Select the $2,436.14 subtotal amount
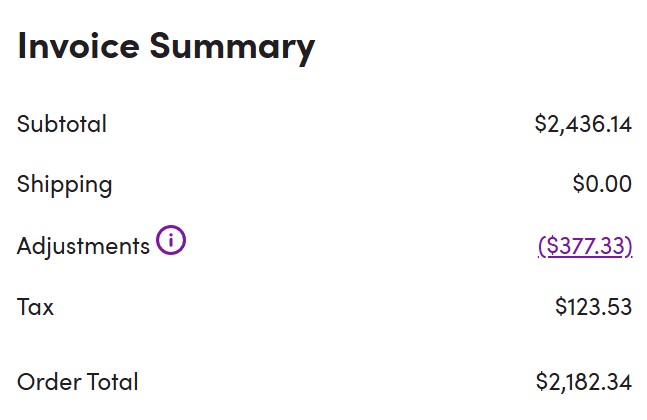Image resolution: width=647 pixels, height=420 pixels. click(583, 124)
